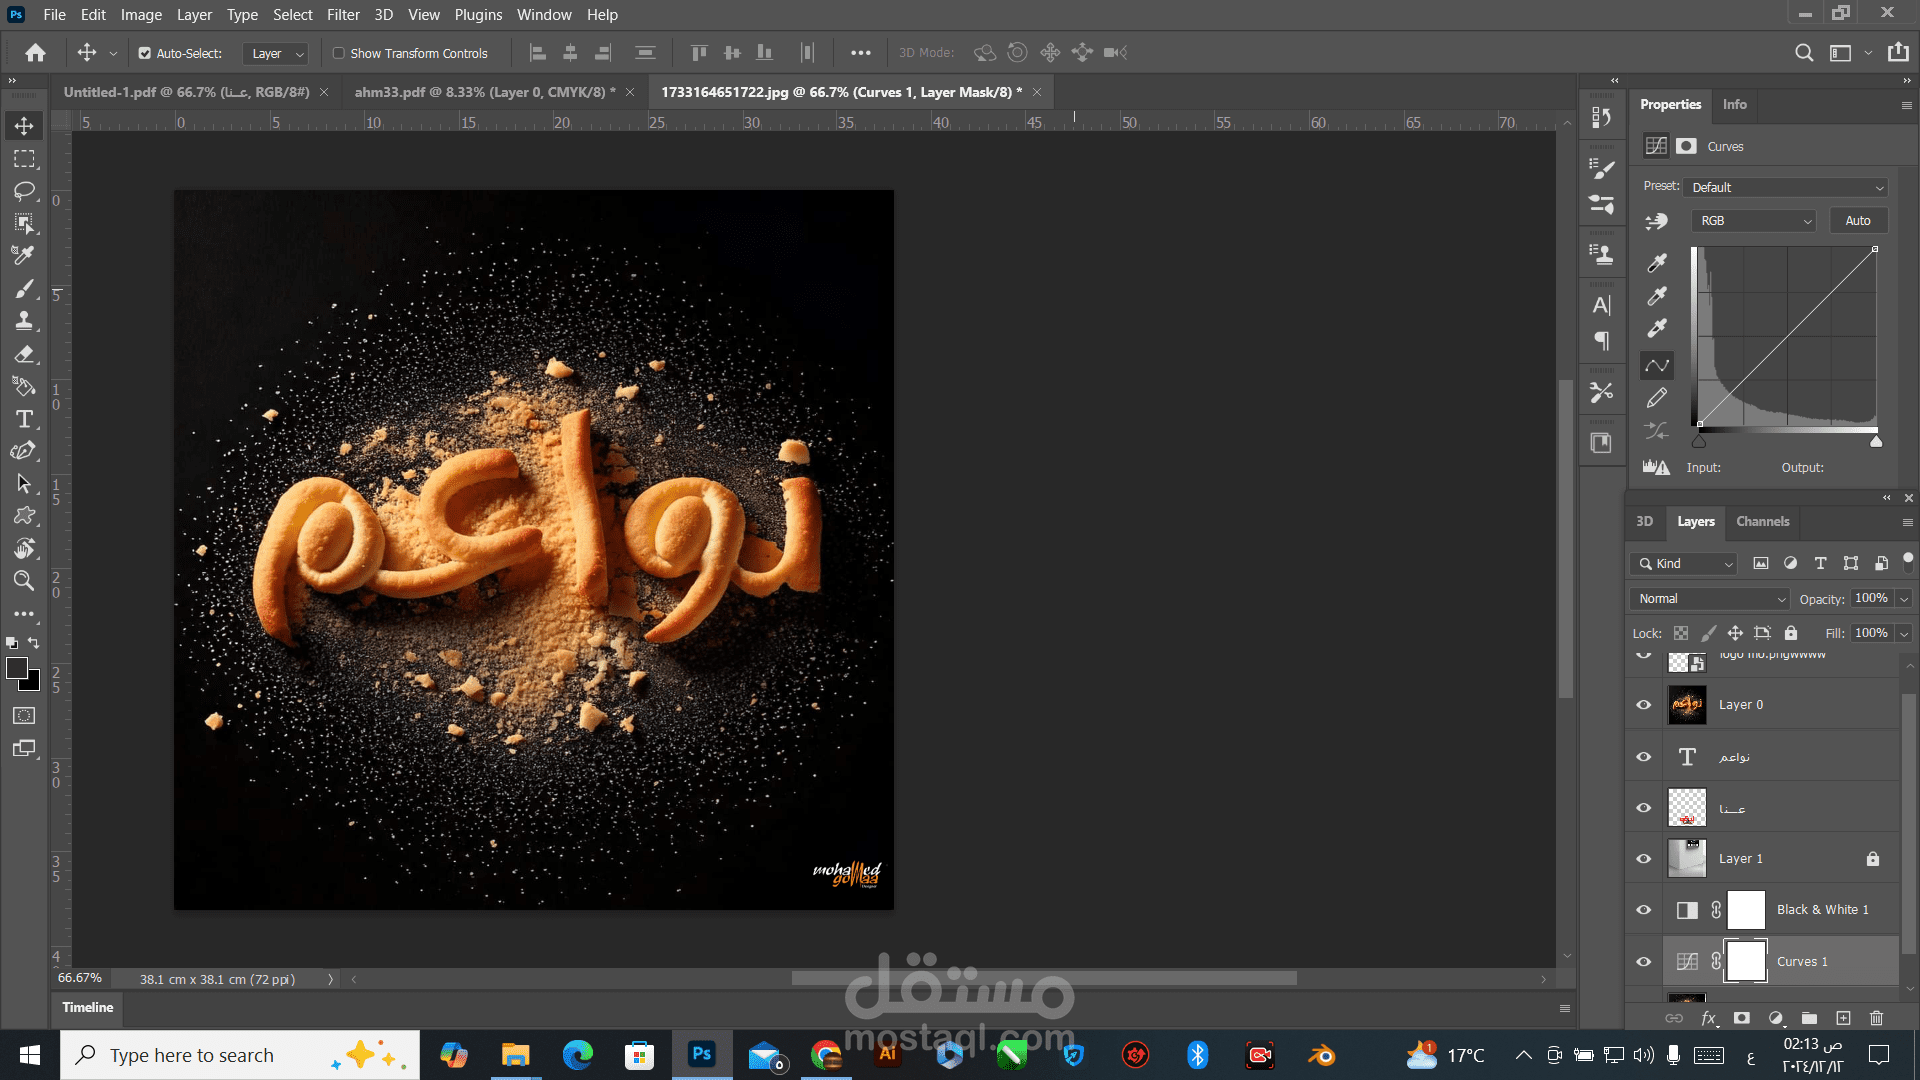Click the Auto button in Curves
The width and height of the screenshot is (1920, 1080).
tap(1857, 221)
